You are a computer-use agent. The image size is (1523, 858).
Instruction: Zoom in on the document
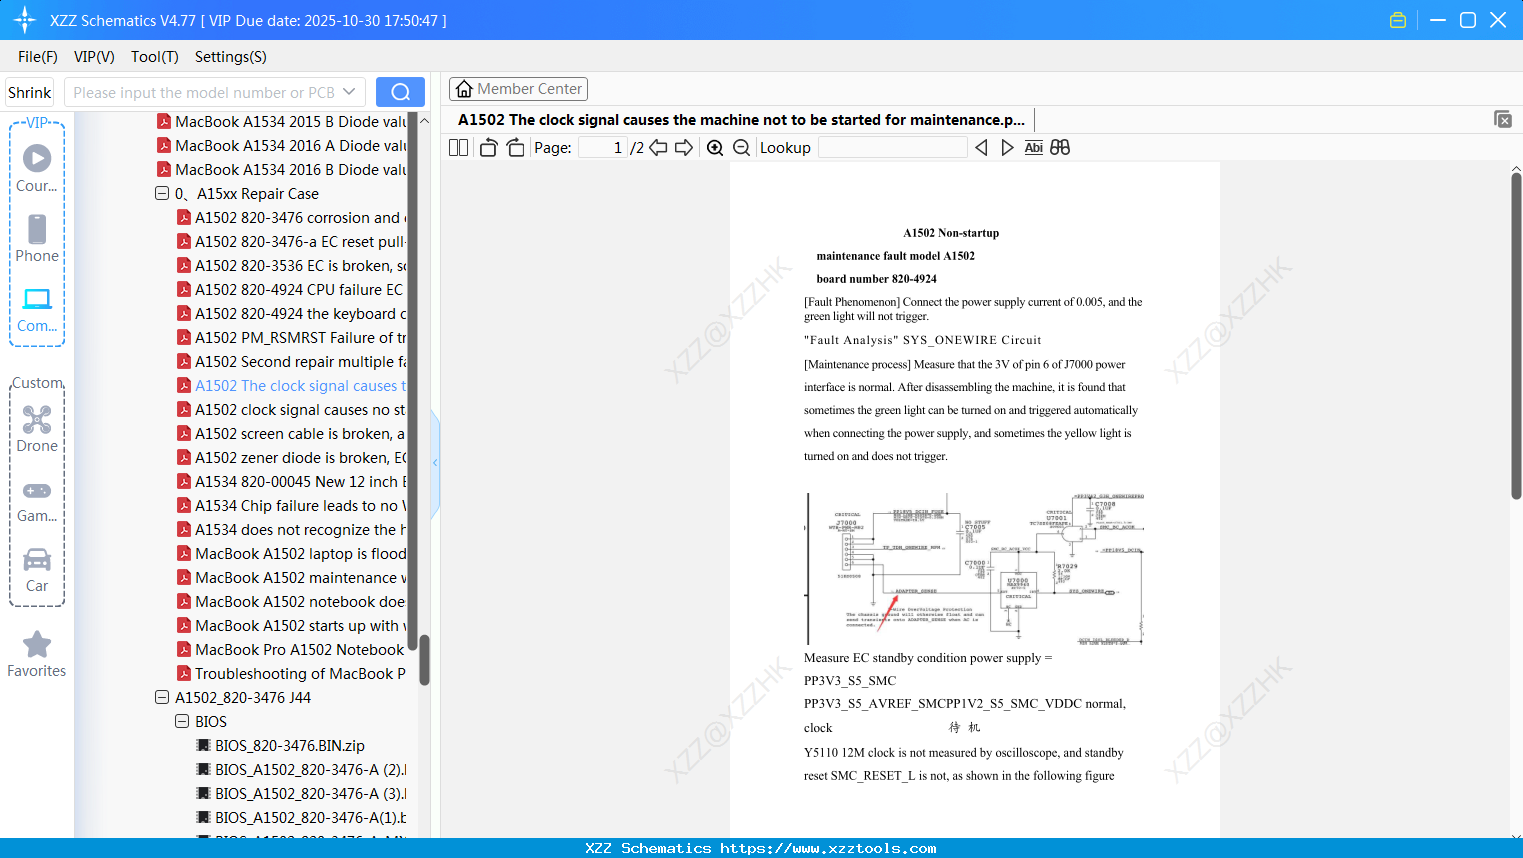715,148
